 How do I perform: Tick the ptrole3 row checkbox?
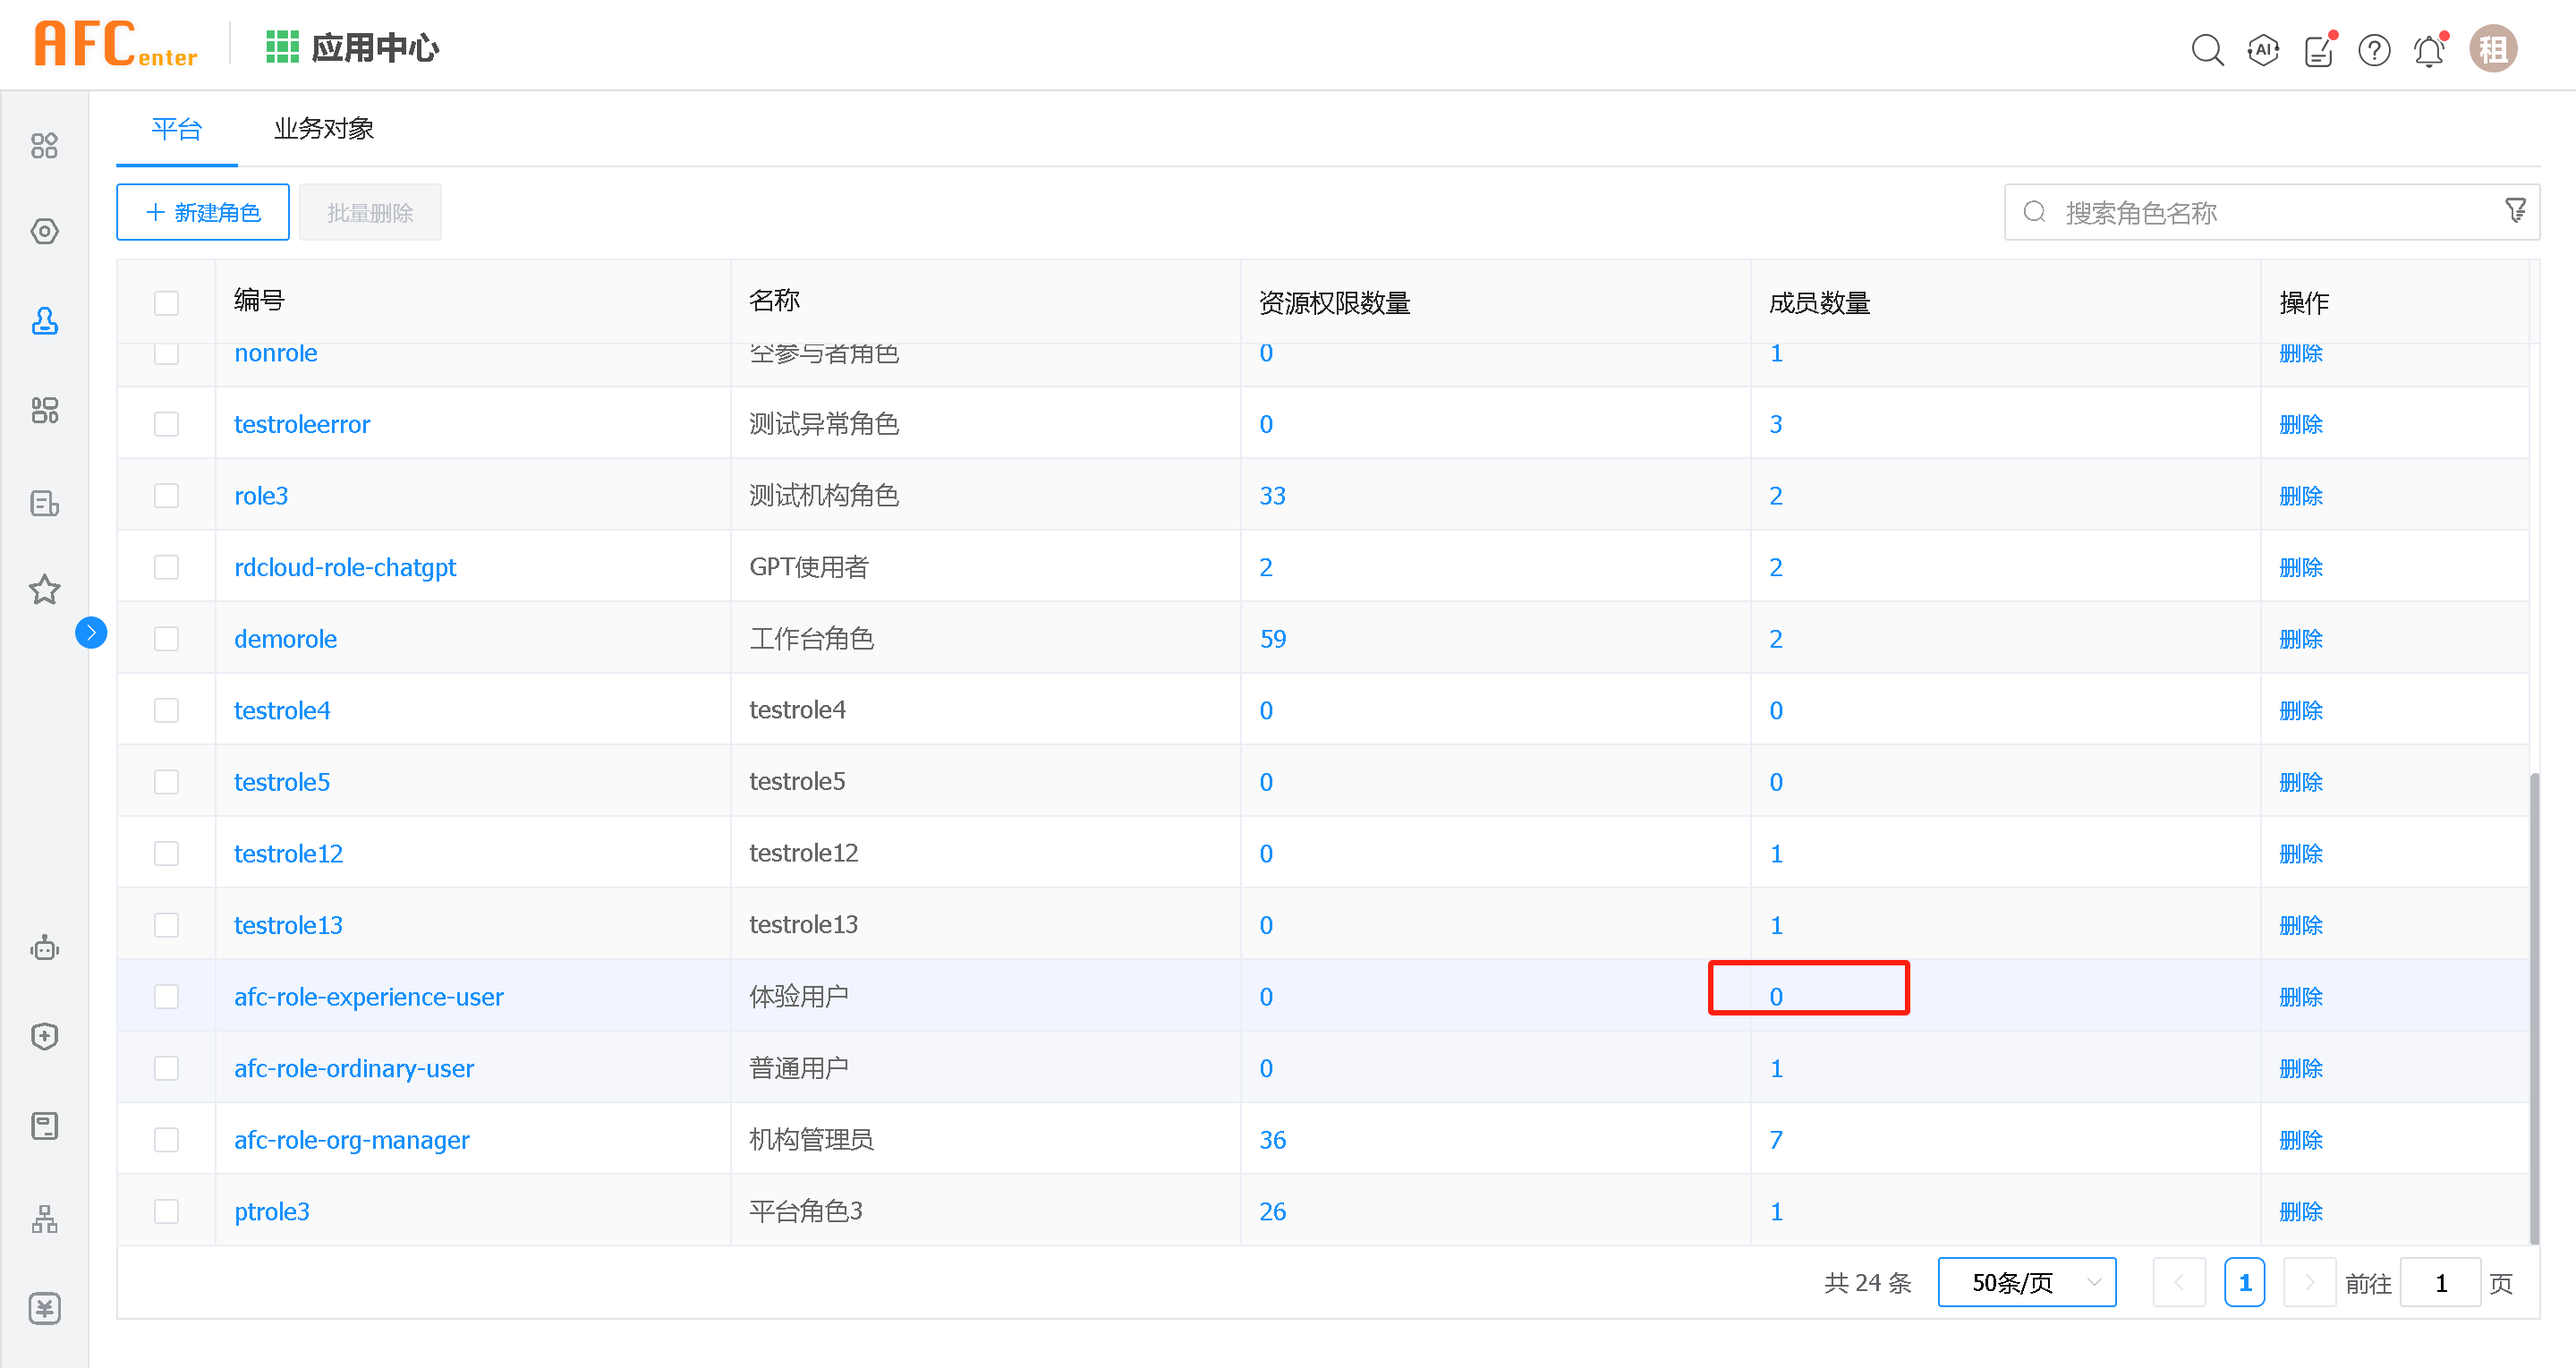(166, 1211)
